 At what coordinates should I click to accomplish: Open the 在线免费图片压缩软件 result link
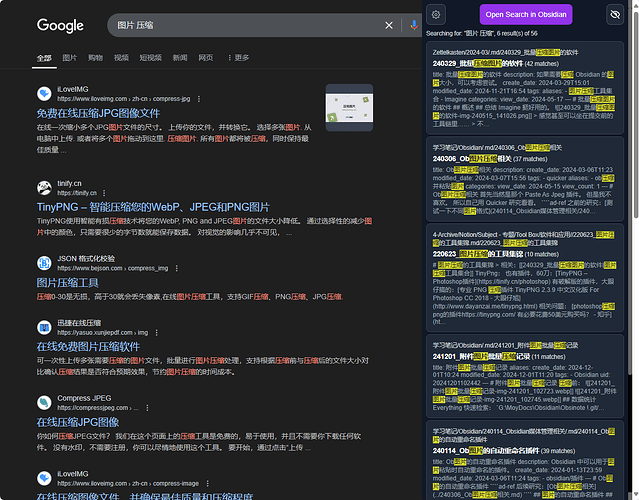tap(88, 347)
